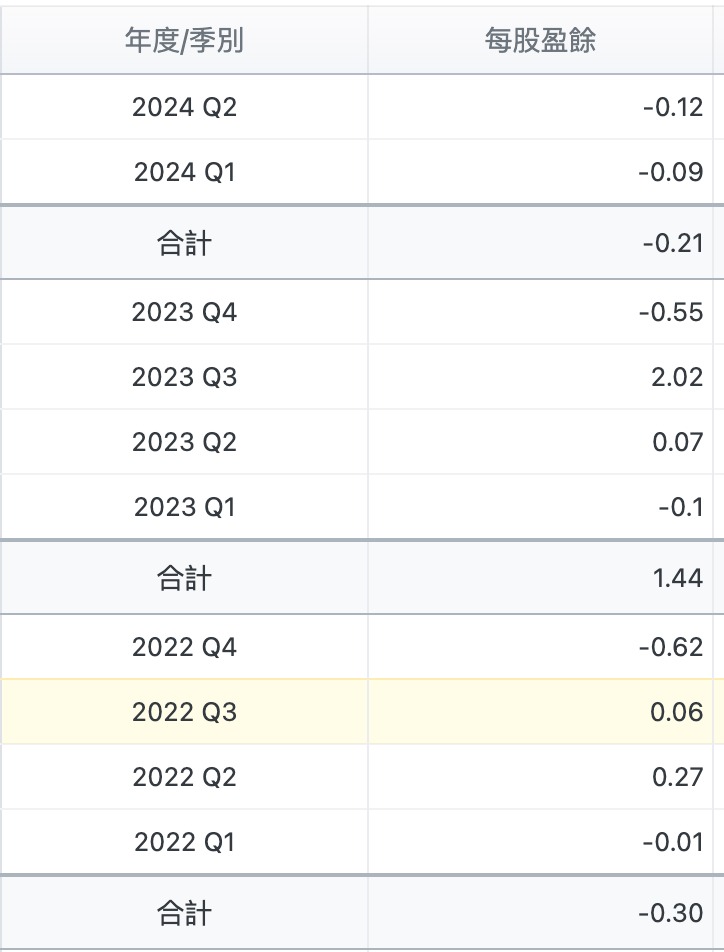This screenshot has height=952, width=724.
Task: Select the 2023 Q2 row label
Action: (184, 442)
